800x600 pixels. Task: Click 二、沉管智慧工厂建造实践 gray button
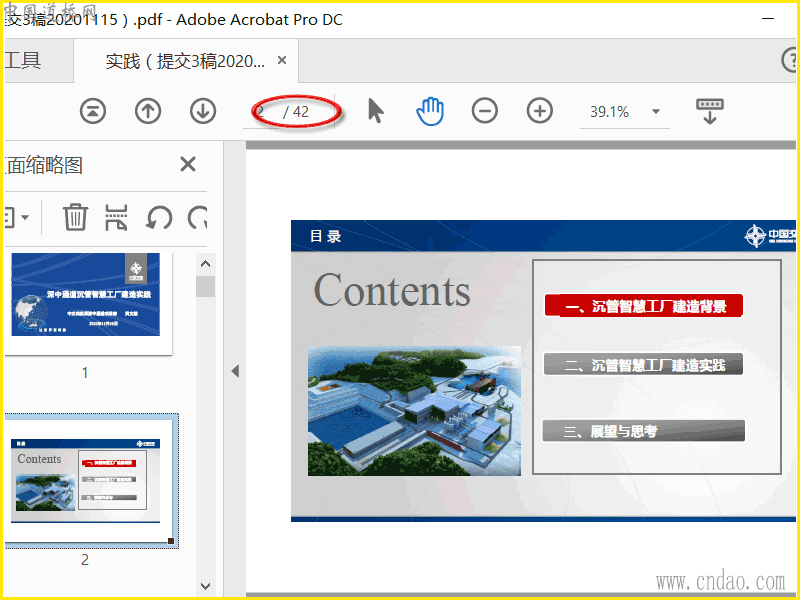click(643, 365)
